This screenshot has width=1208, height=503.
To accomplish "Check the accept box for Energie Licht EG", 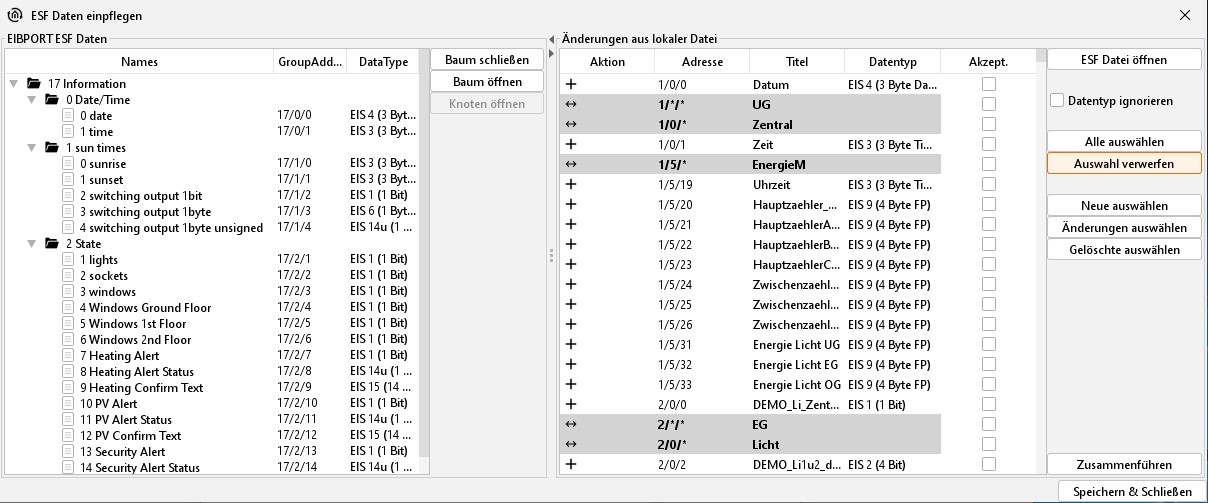I will tap(989, 365).
